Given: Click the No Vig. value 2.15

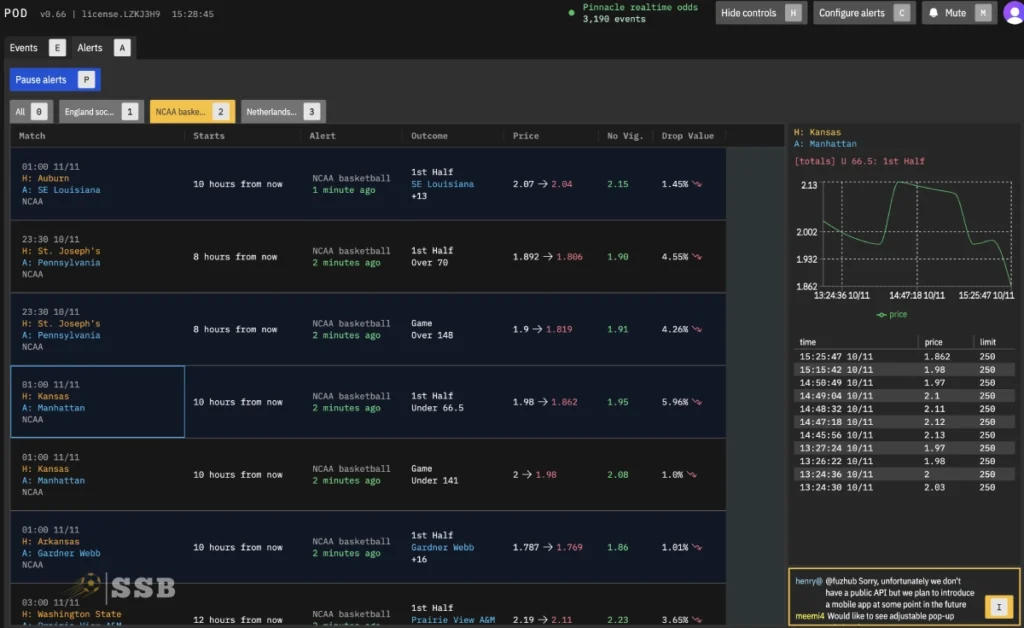Looking at the screenshot, I should 618,184.
